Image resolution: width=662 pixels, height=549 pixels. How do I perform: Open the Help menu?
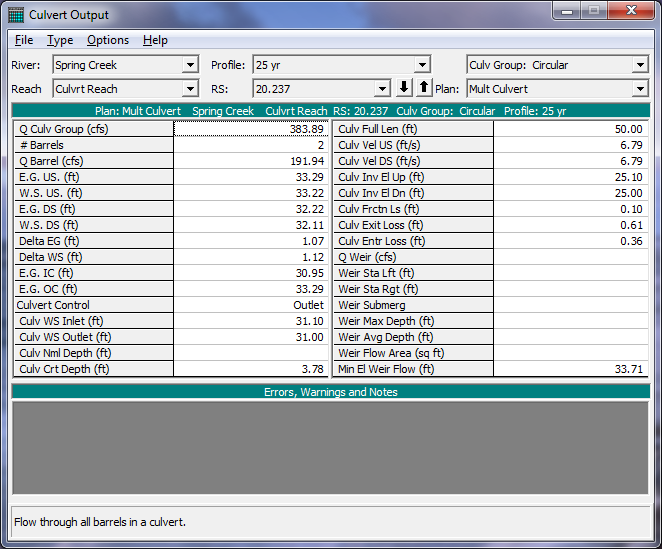[155, 40]
